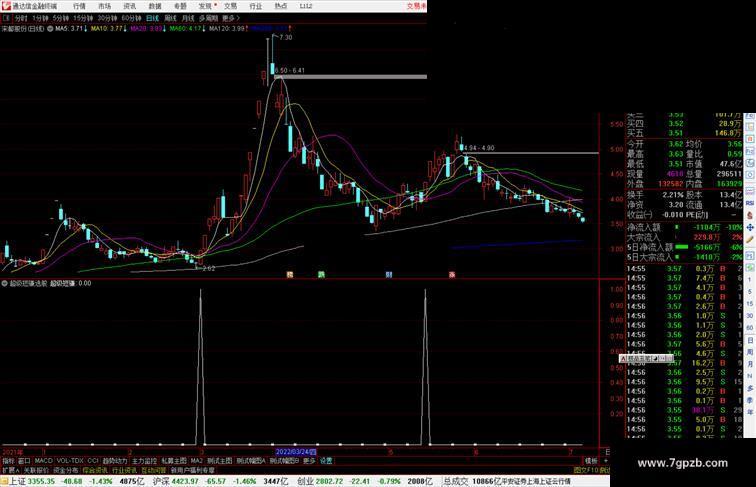
Task: Select the move cross-arrows tool icon
Action: (x=750, y=227)
